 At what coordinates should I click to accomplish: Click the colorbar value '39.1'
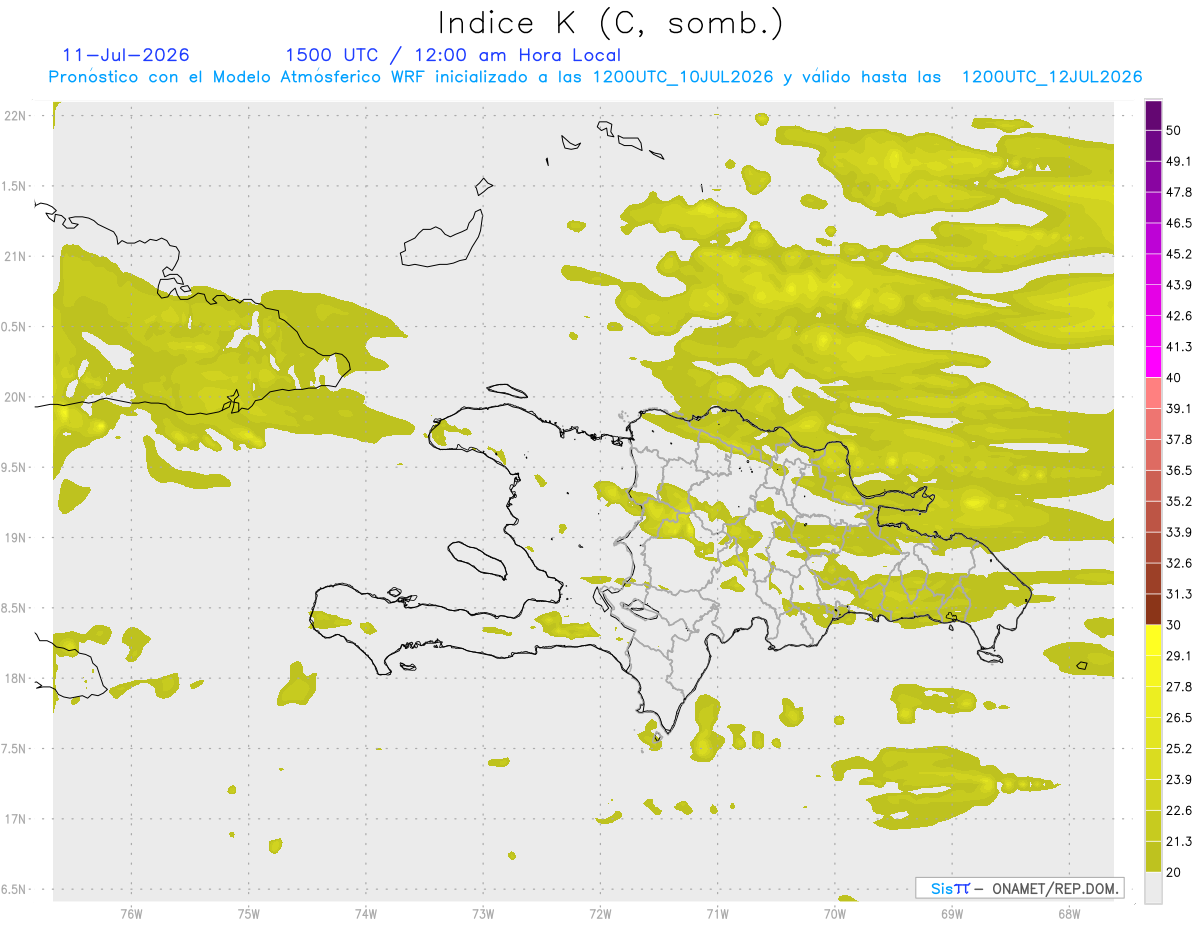coord(1178,409)
